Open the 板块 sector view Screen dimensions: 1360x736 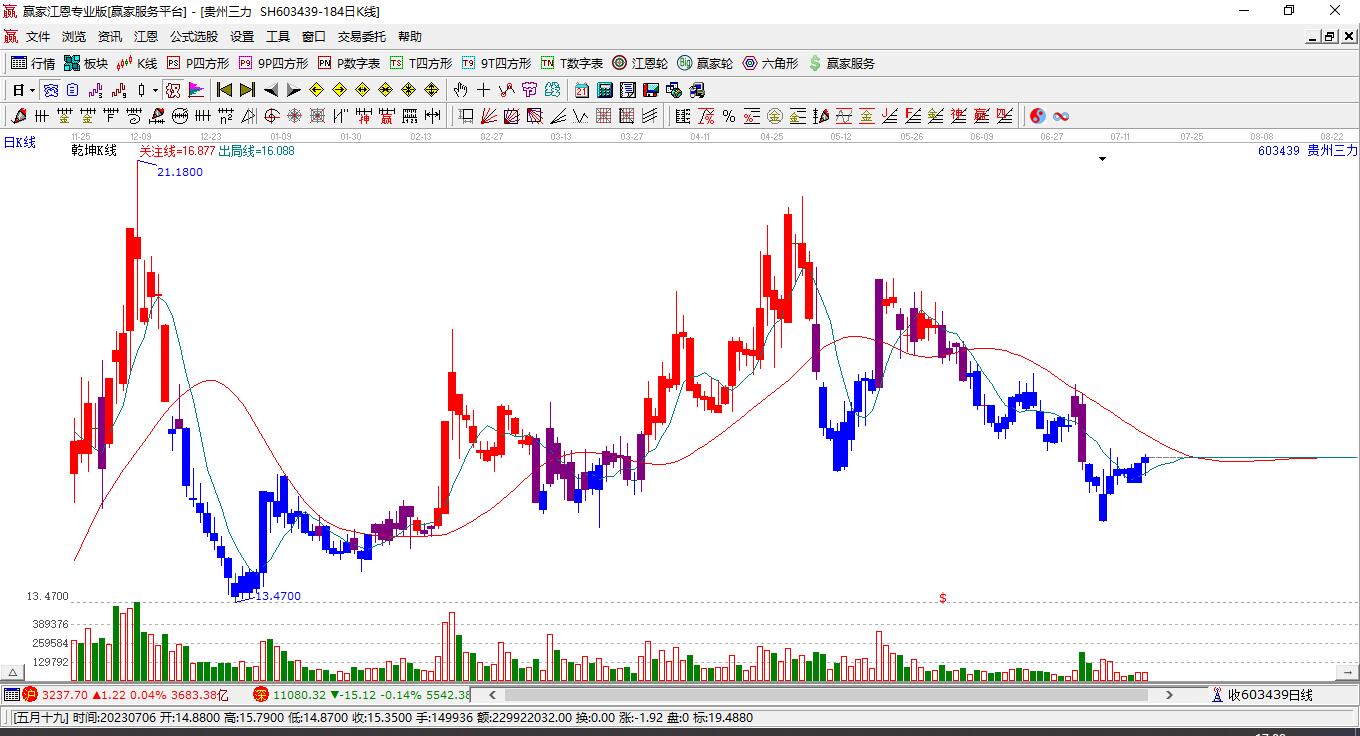click(86, 63)
